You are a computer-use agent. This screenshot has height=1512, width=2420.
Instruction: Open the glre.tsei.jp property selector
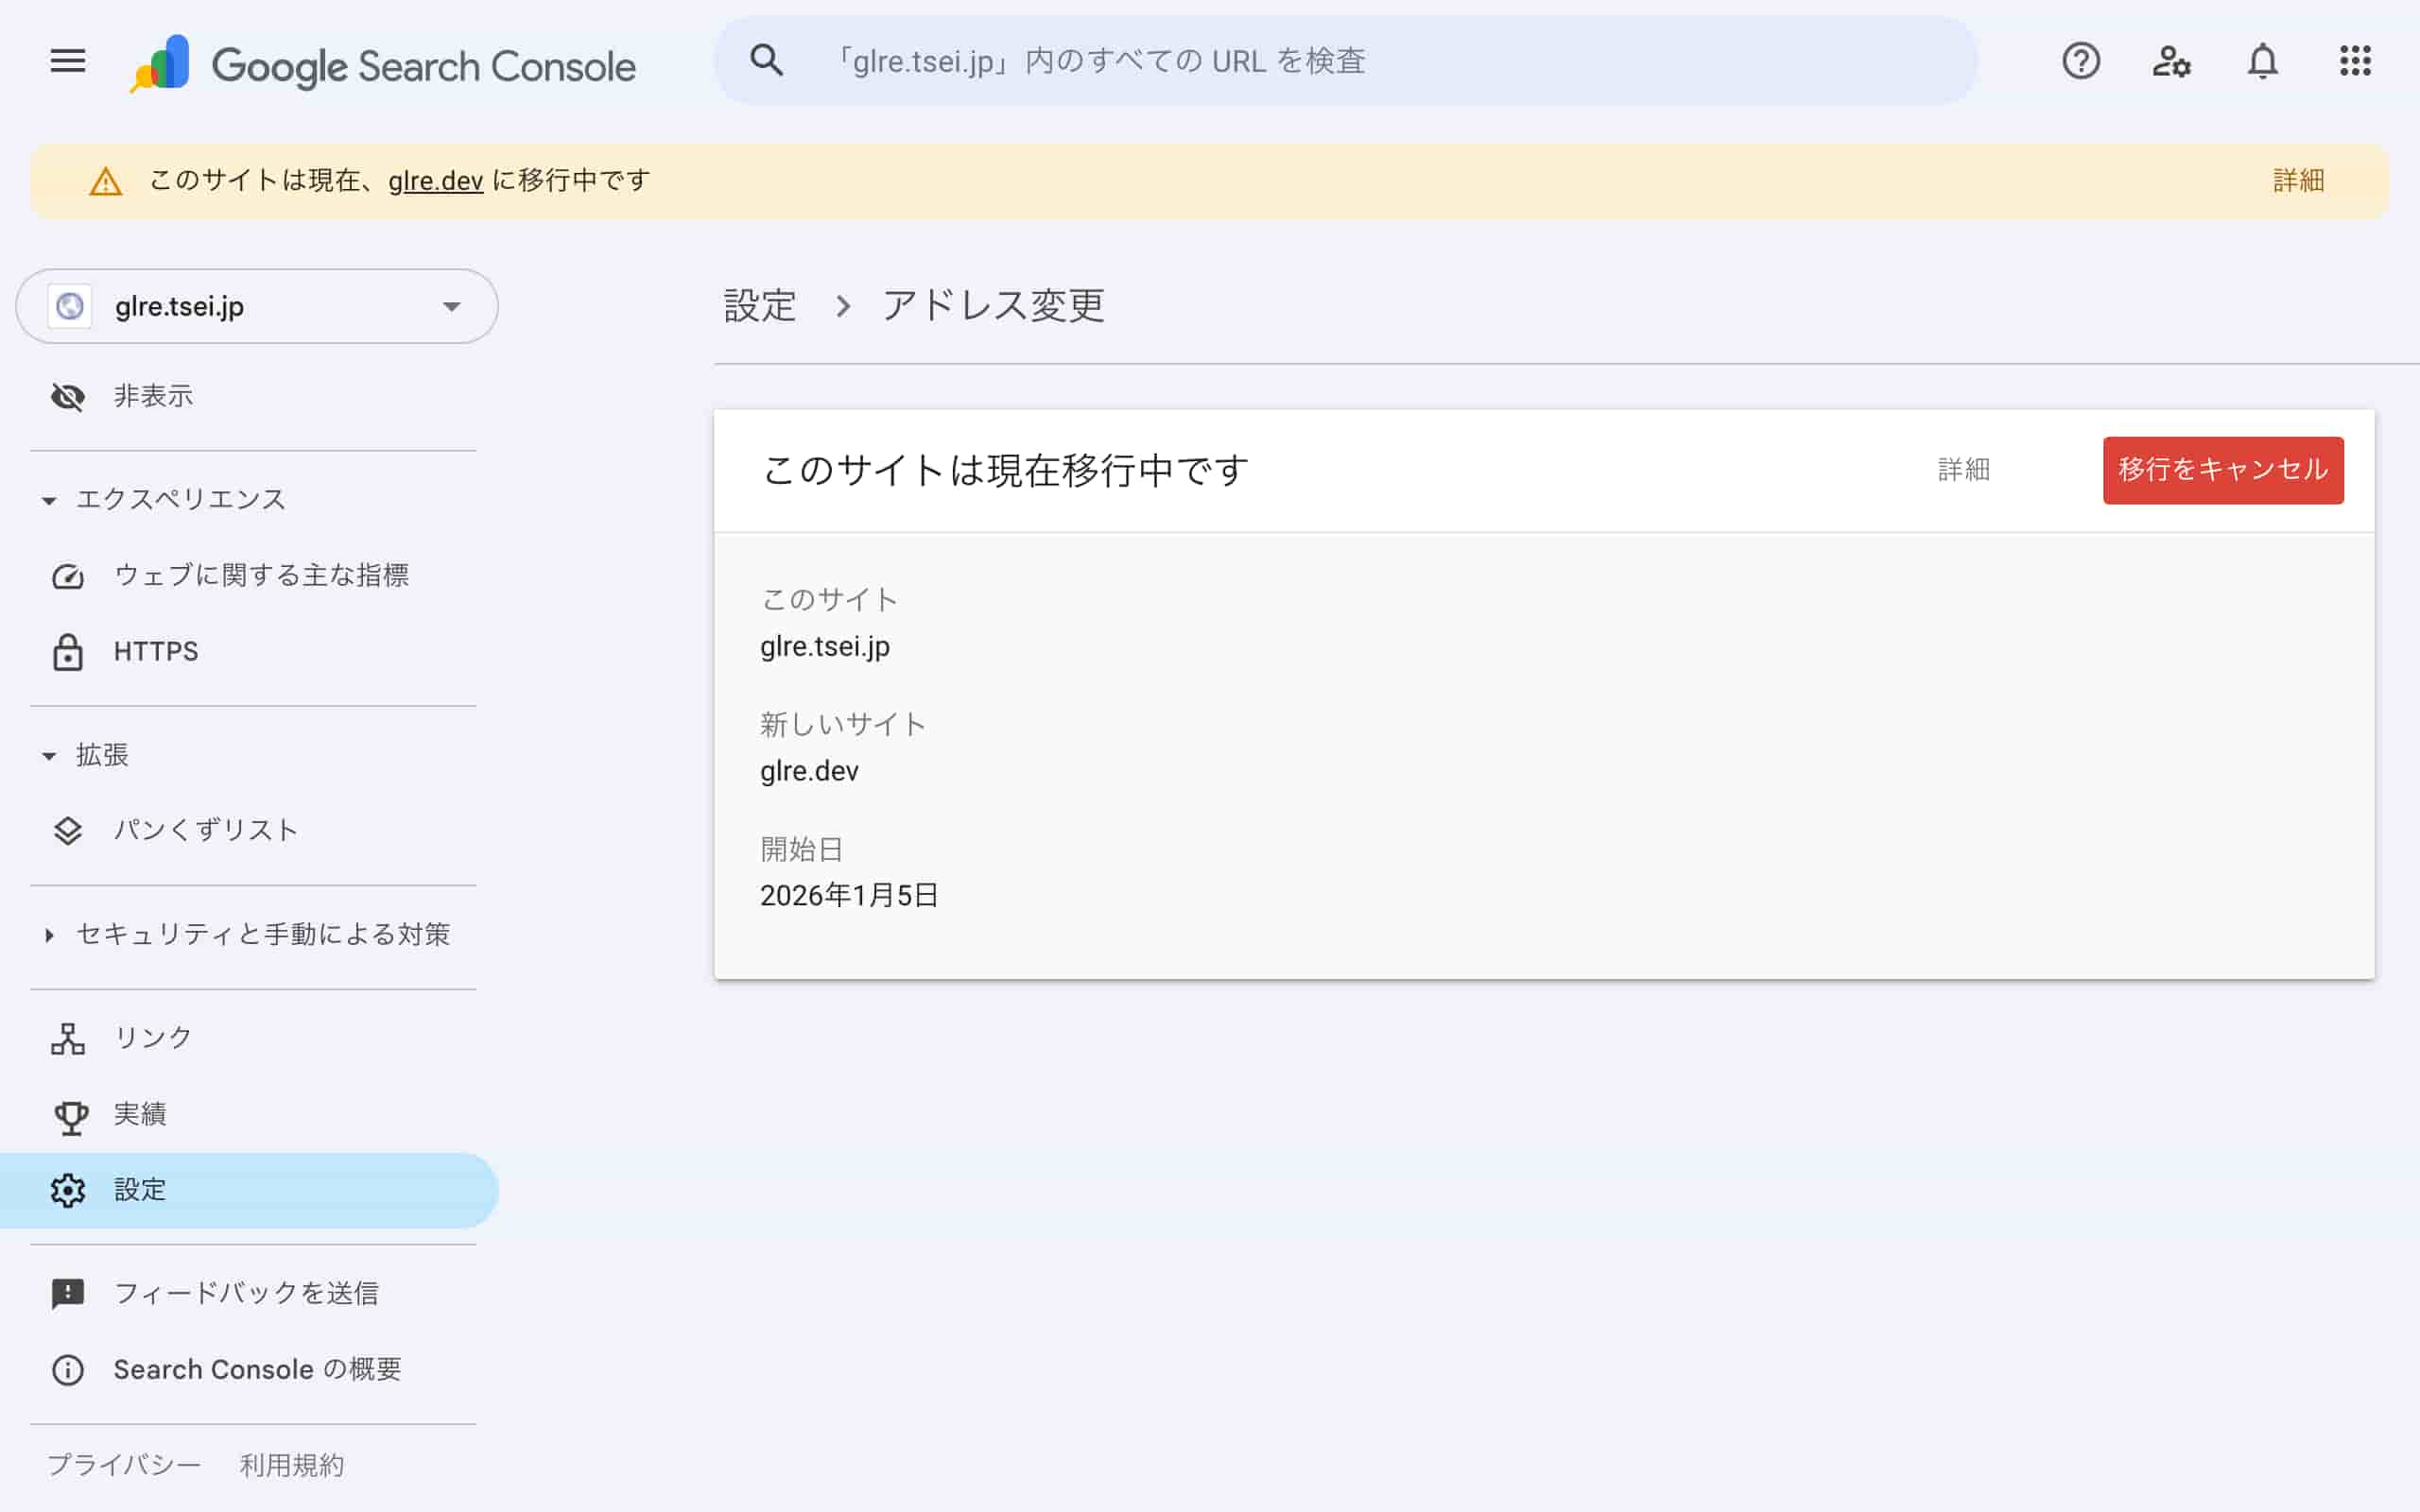pos(255,307)
